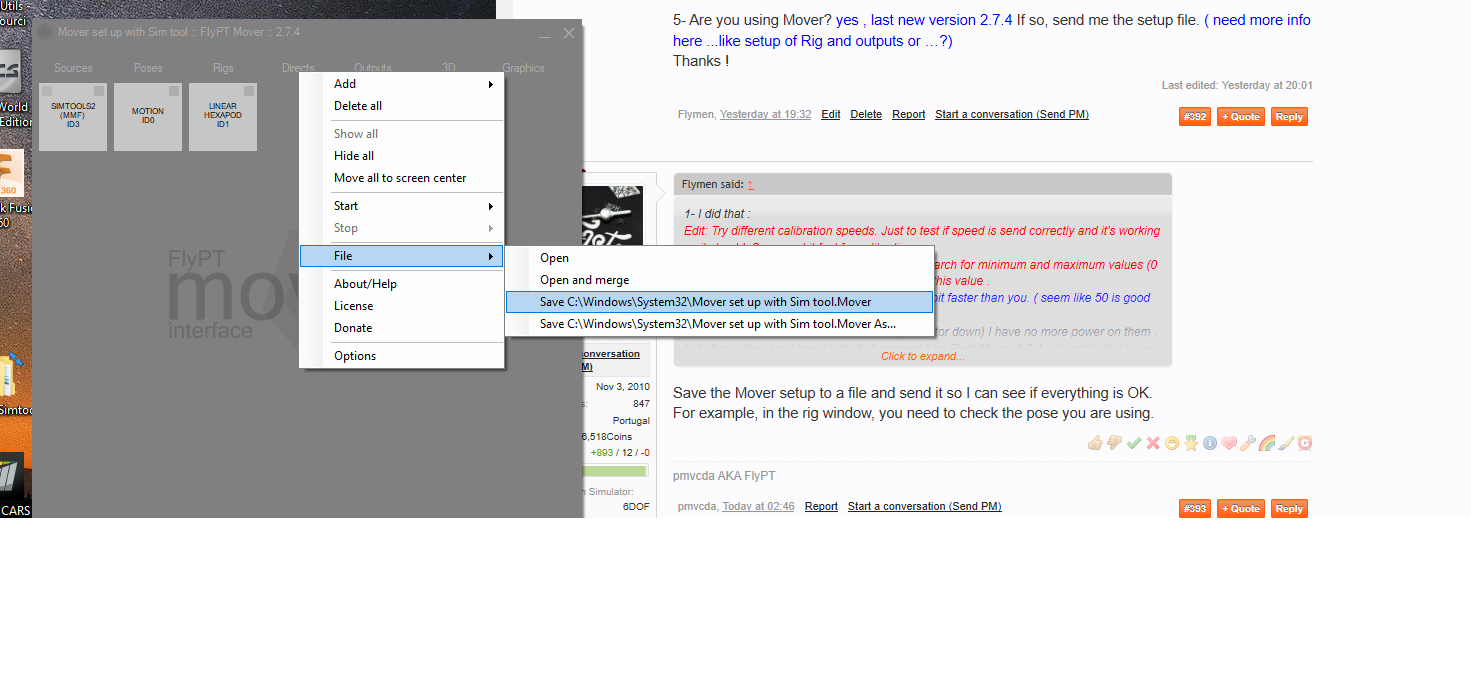
Task: Expand the Add submenu
Action: (x=402, y=84)
